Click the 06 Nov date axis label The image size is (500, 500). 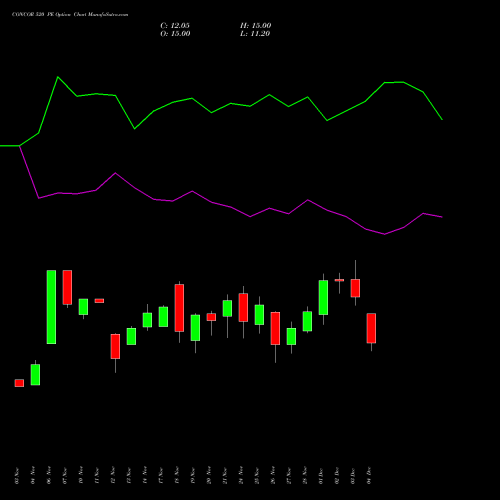(49, 476)
